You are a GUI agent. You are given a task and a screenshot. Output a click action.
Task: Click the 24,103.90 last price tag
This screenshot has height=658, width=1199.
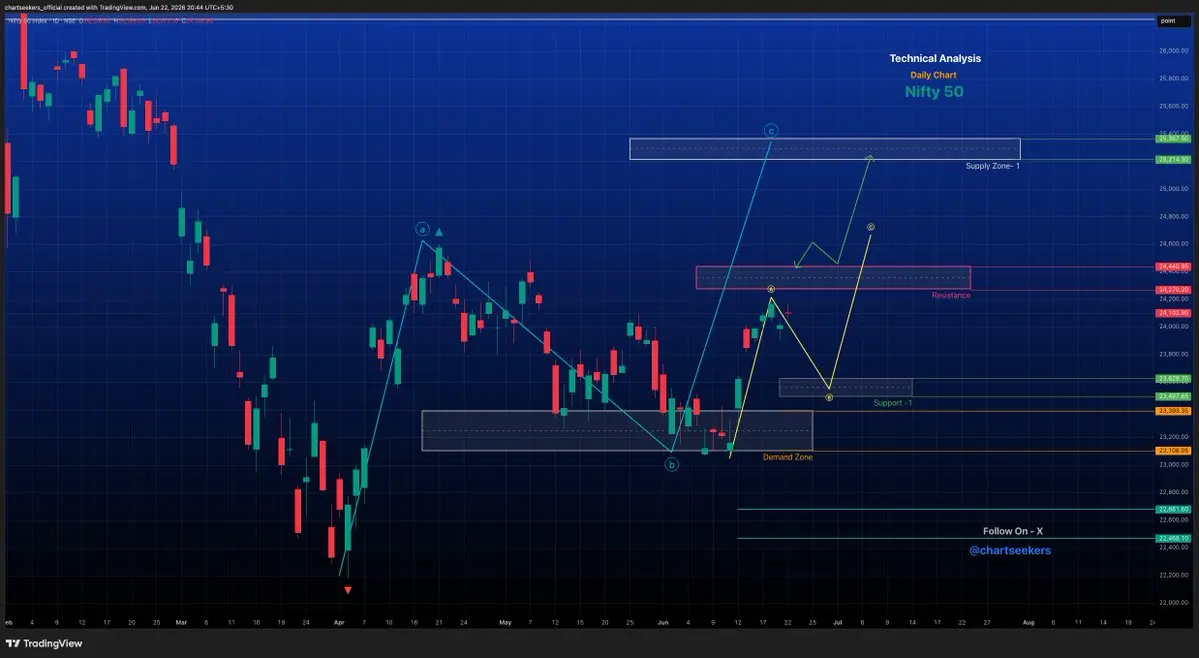click(1174, 313)
